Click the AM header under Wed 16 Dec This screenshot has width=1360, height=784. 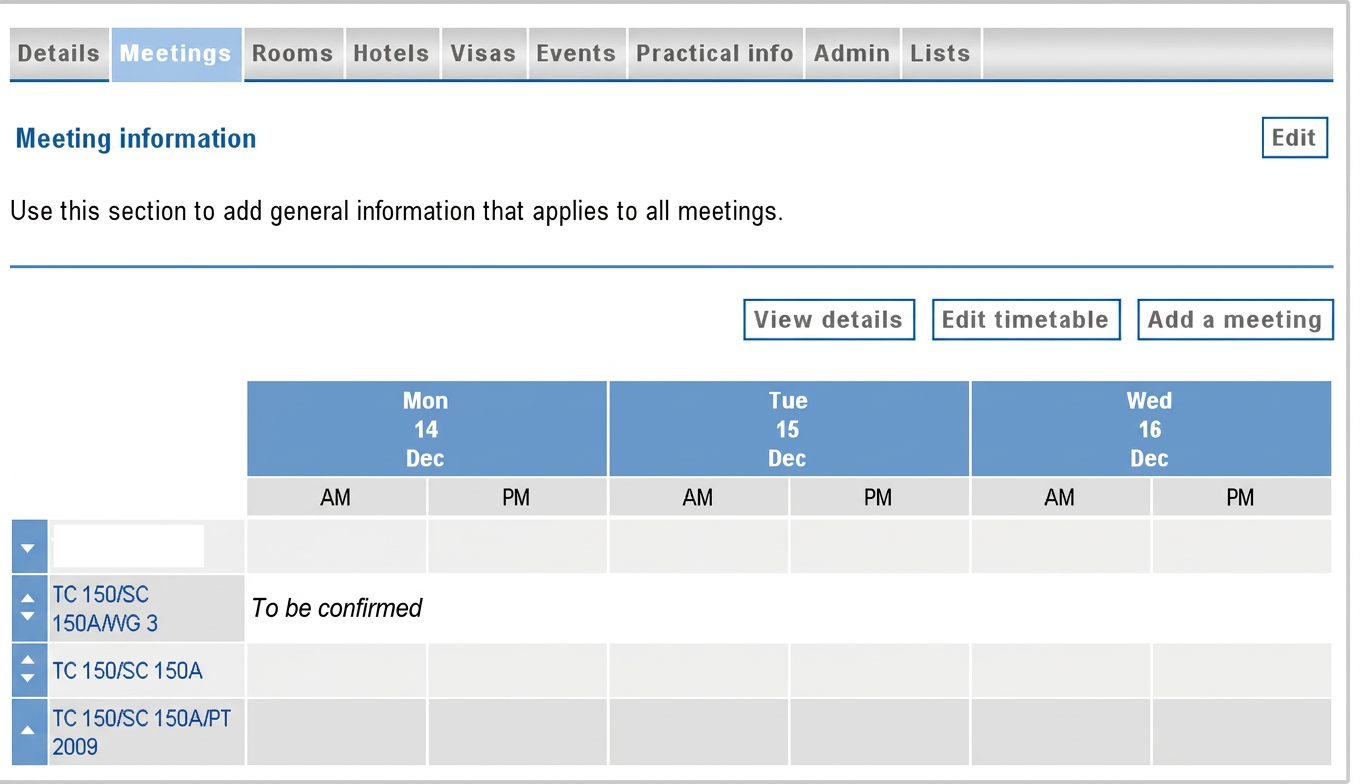tap(1060, 497)
